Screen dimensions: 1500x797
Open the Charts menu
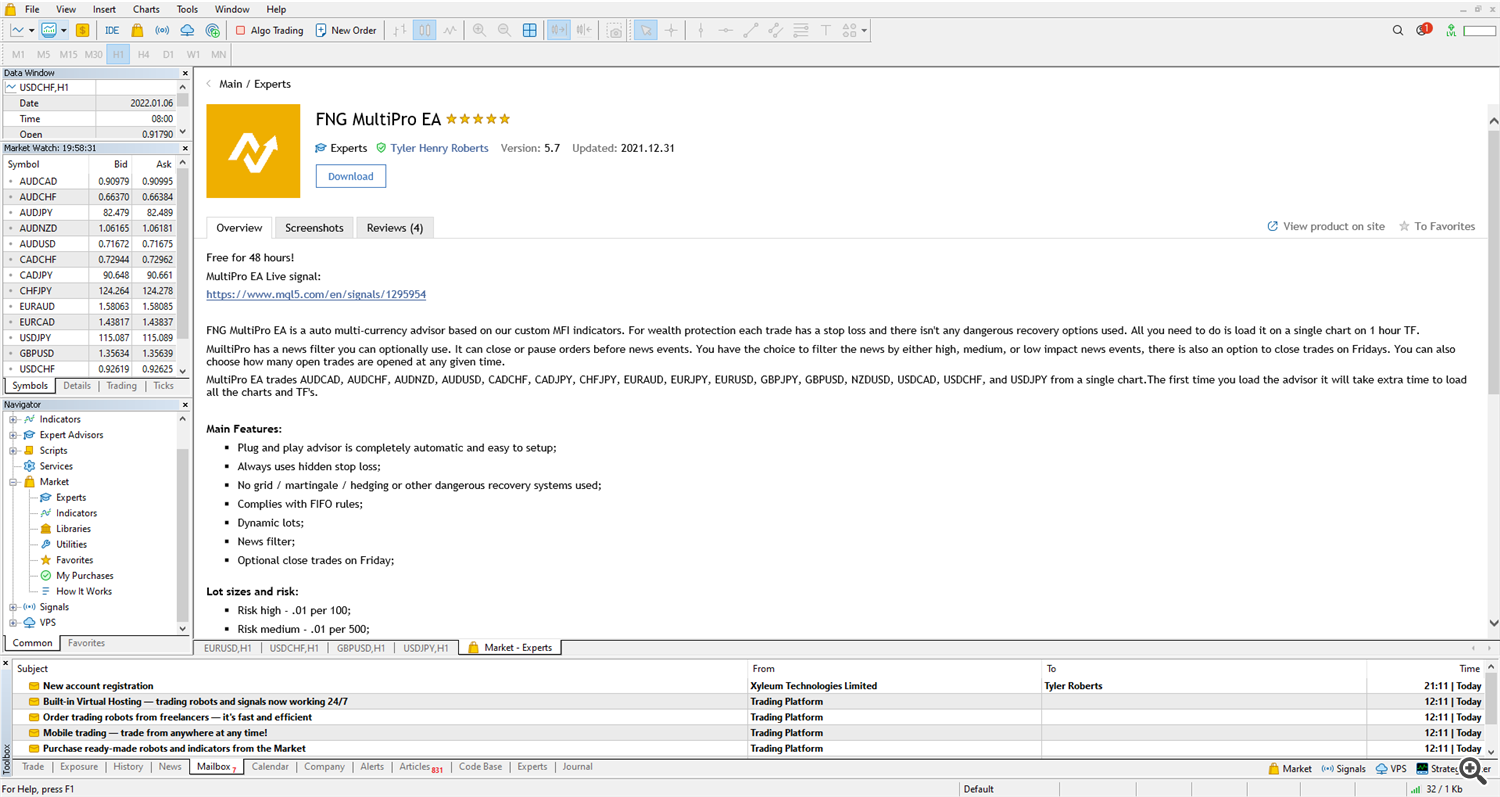click(x=146, y=9)
